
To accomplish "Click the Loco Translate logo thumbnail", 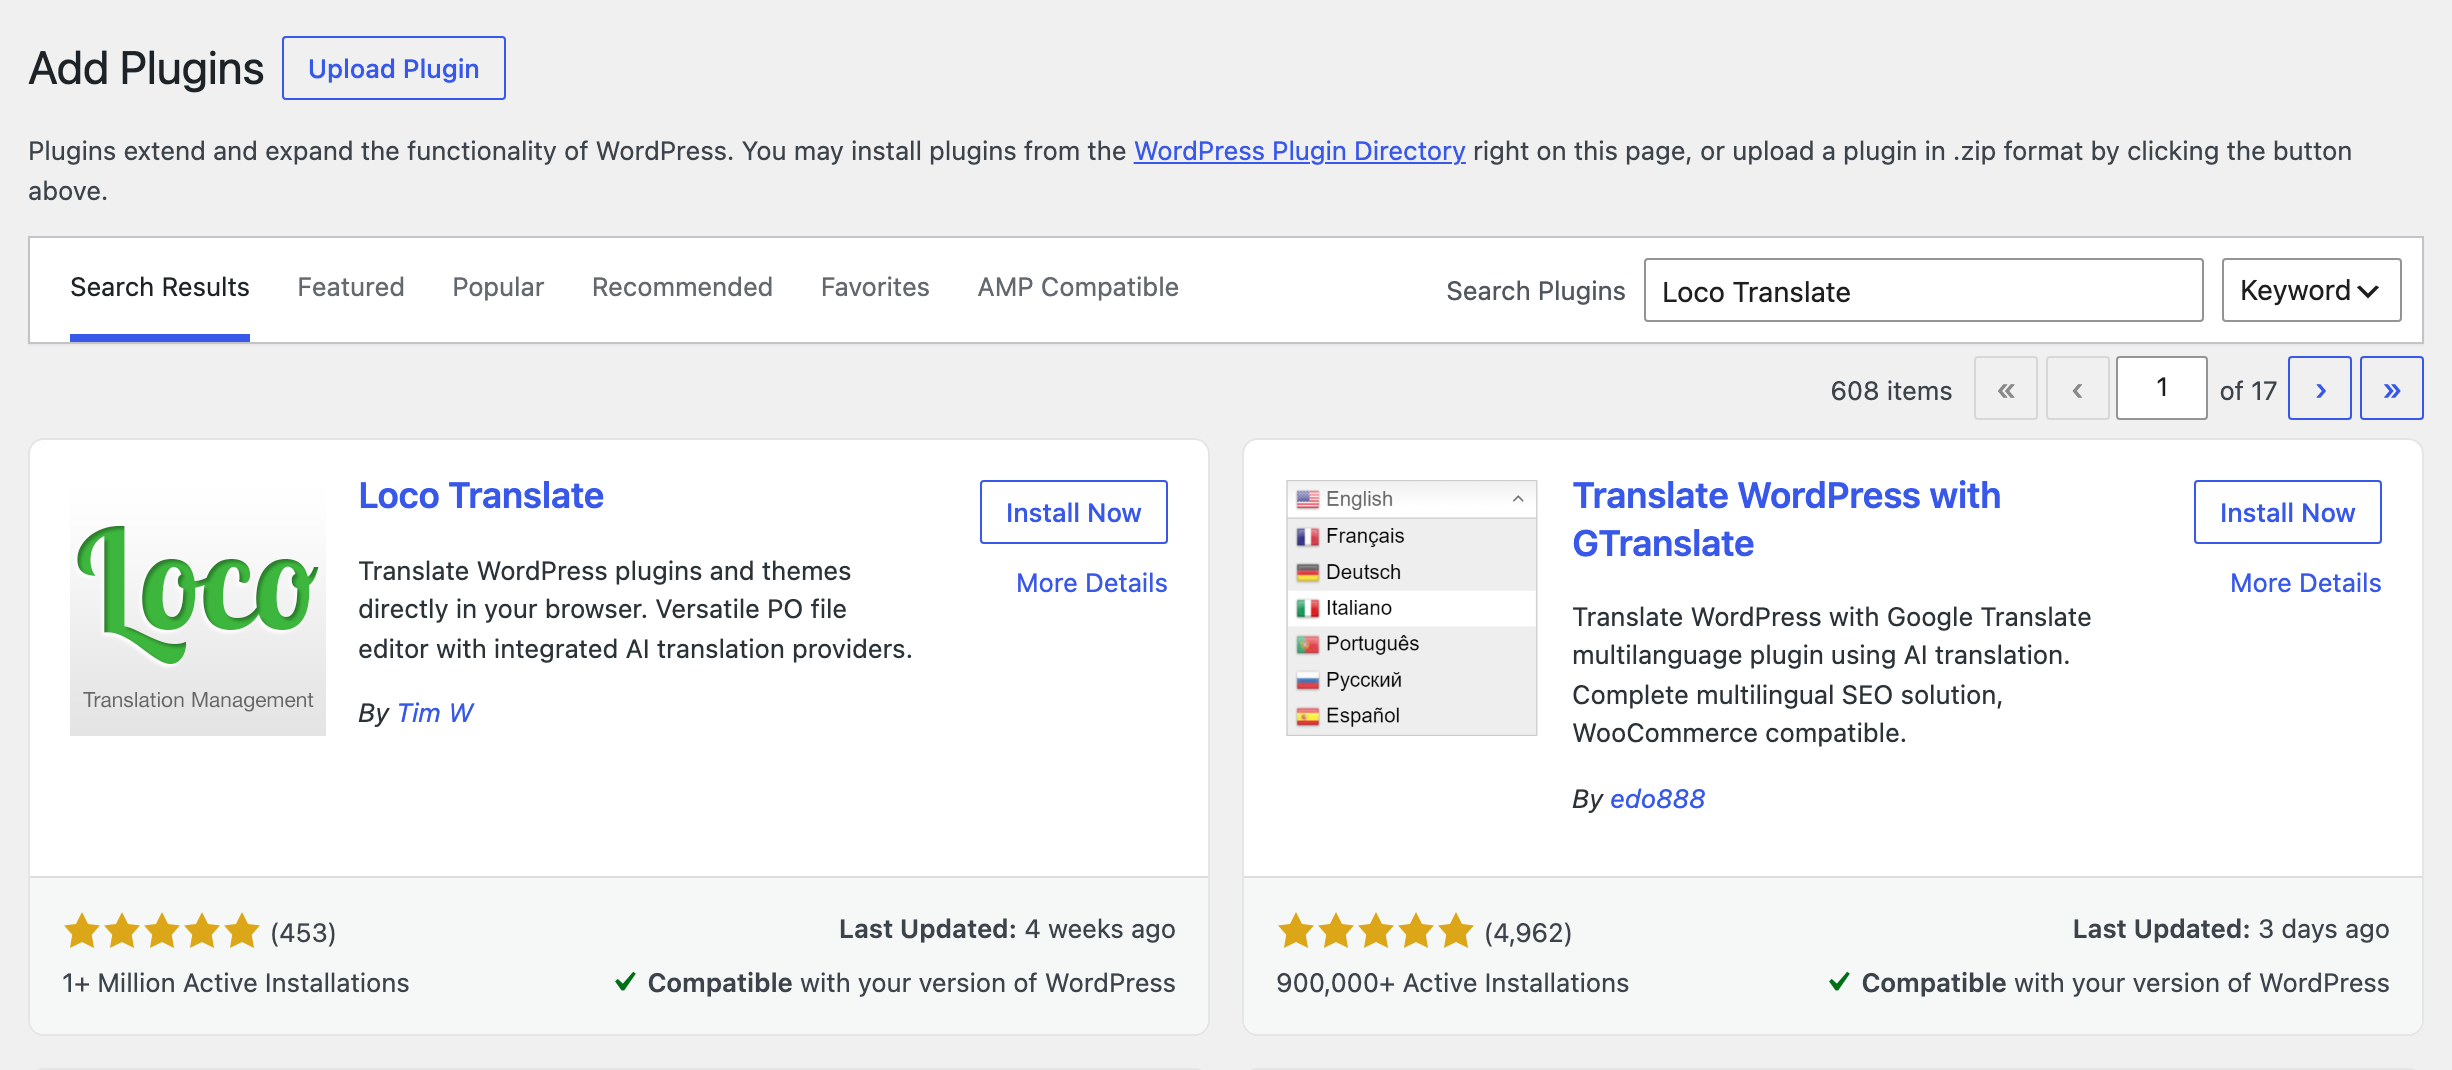I will click(x=198, y=608).
